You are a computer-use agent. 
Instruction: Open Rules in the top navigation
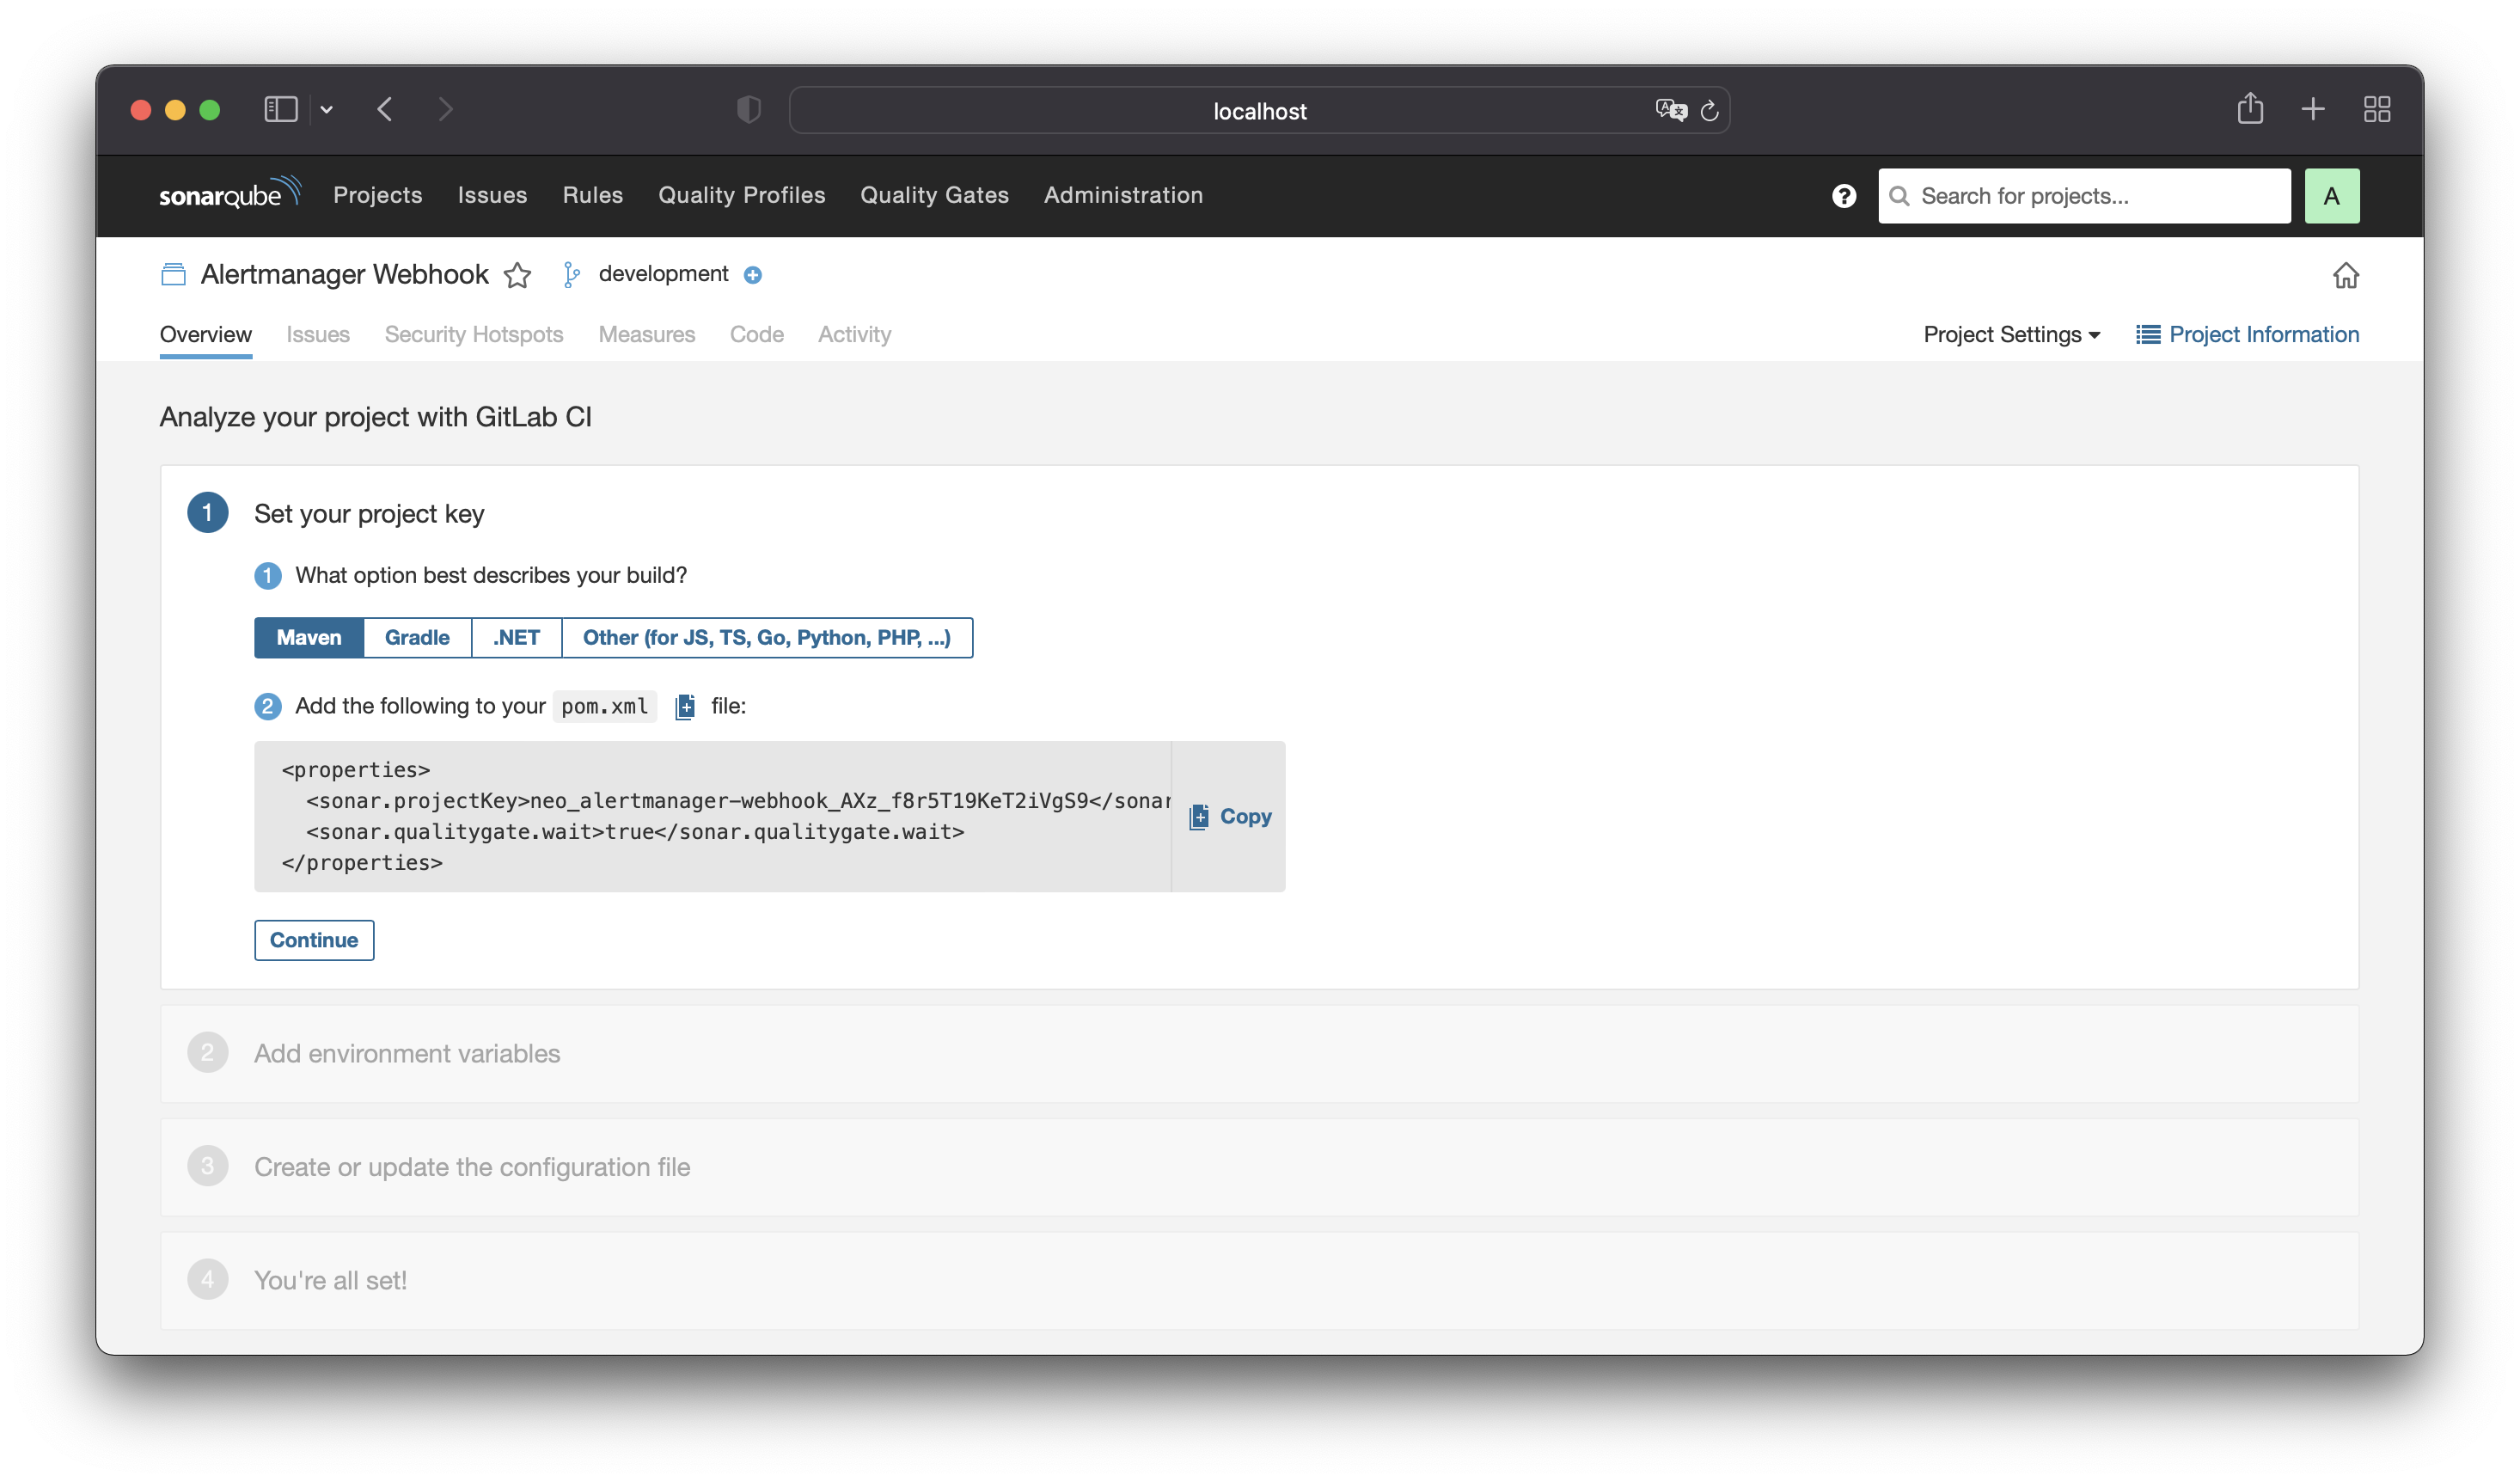(592, 195)
